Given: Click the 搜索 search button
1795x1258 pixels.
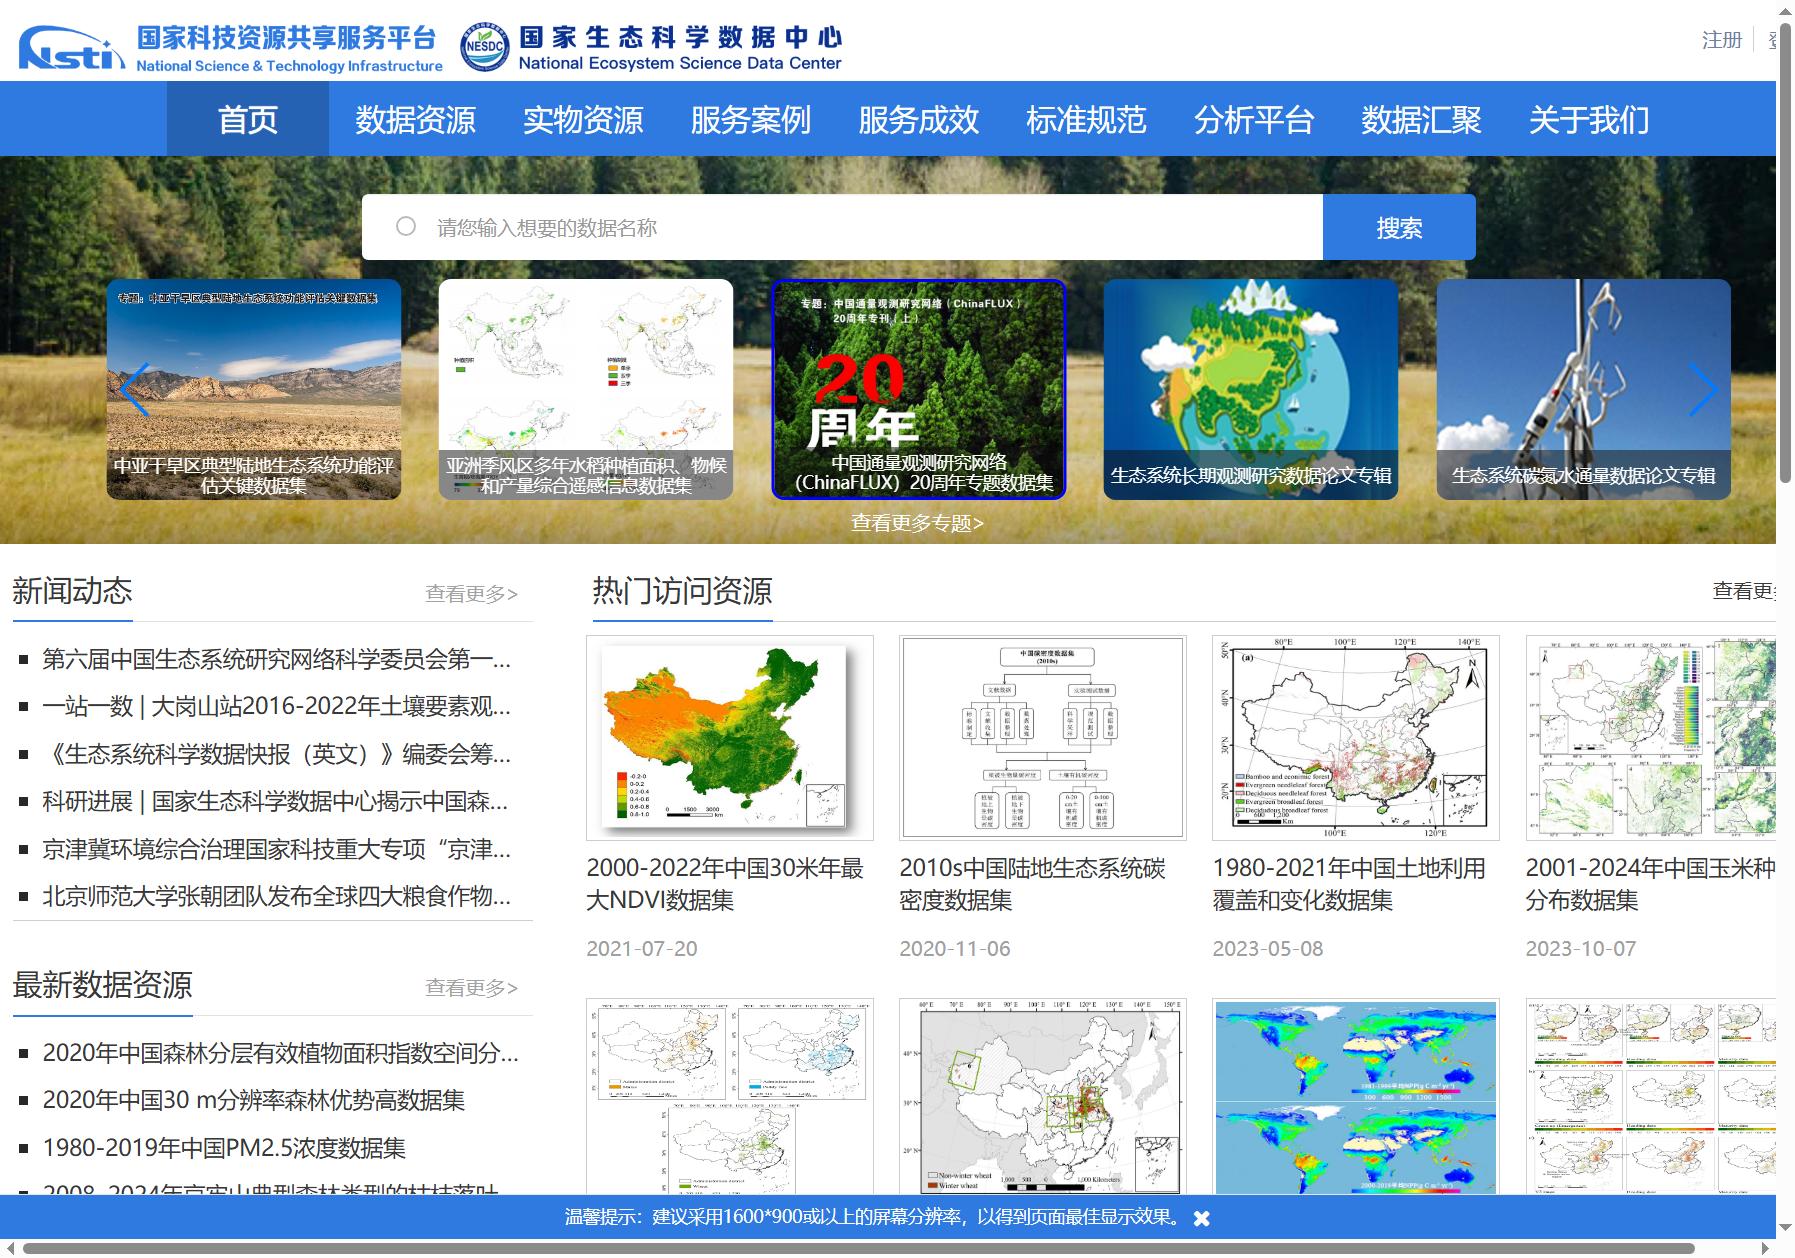Looking at the screenshot, I should pyautogui.click(x=1399, y=227).
